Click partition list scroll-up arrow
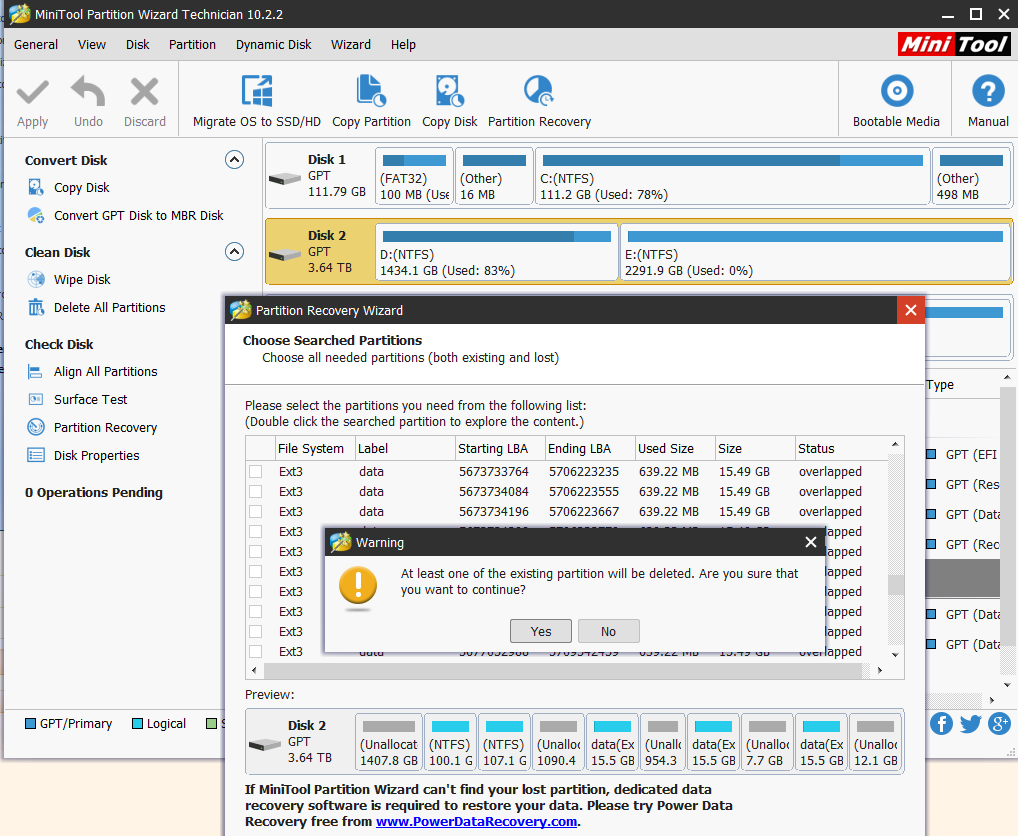 click(895, 445)
